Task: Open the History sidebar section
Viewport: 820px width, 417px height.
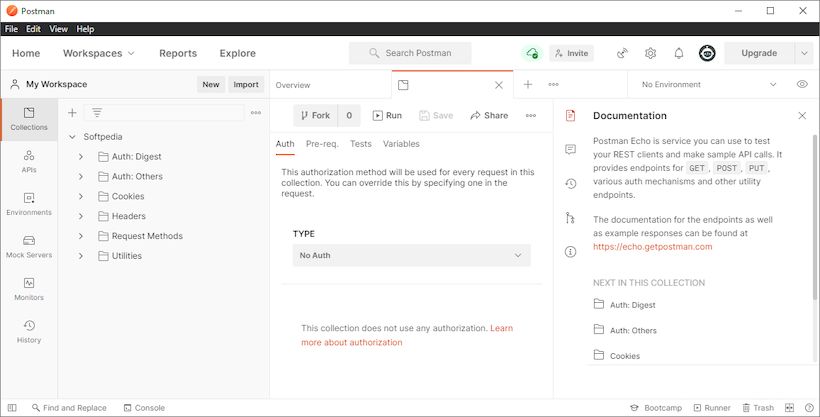Action: (x=29, y=331)
